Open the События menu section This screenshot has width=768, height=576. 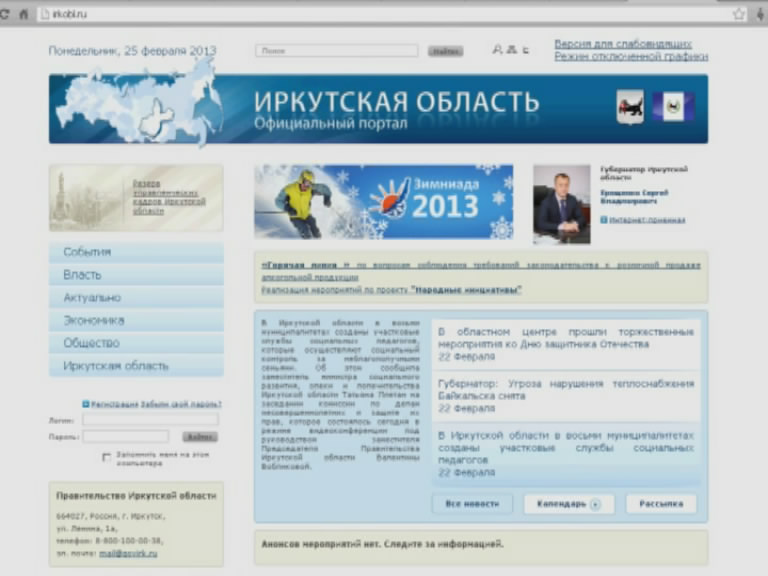pyautogui.click(x=136, y=252)
